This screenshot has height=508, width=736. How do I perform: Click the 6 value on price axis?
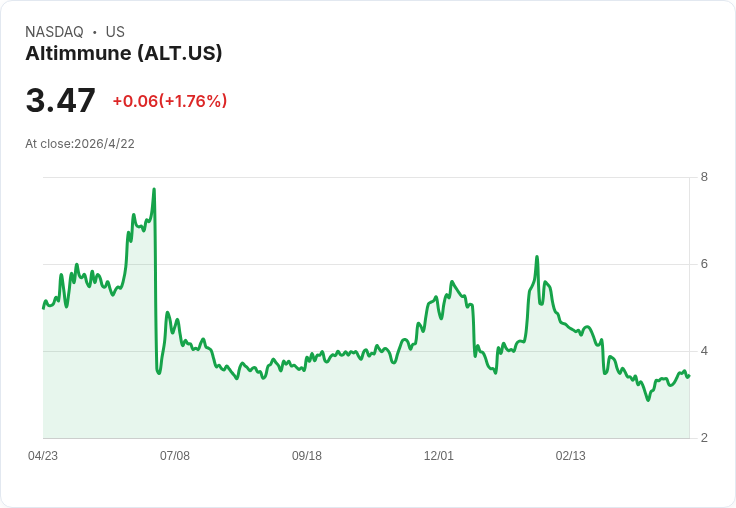[x=704, y=264]
